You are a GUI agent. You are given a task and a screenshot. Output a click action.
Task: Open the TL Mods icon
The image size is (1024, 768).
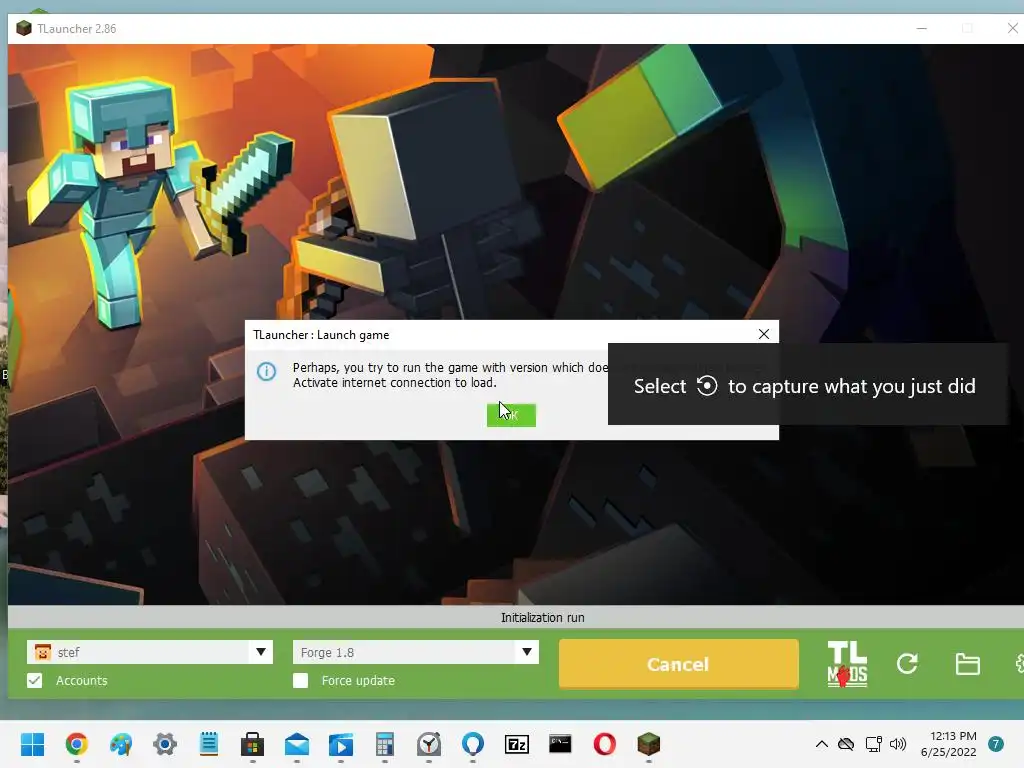[x=847, y=664]
